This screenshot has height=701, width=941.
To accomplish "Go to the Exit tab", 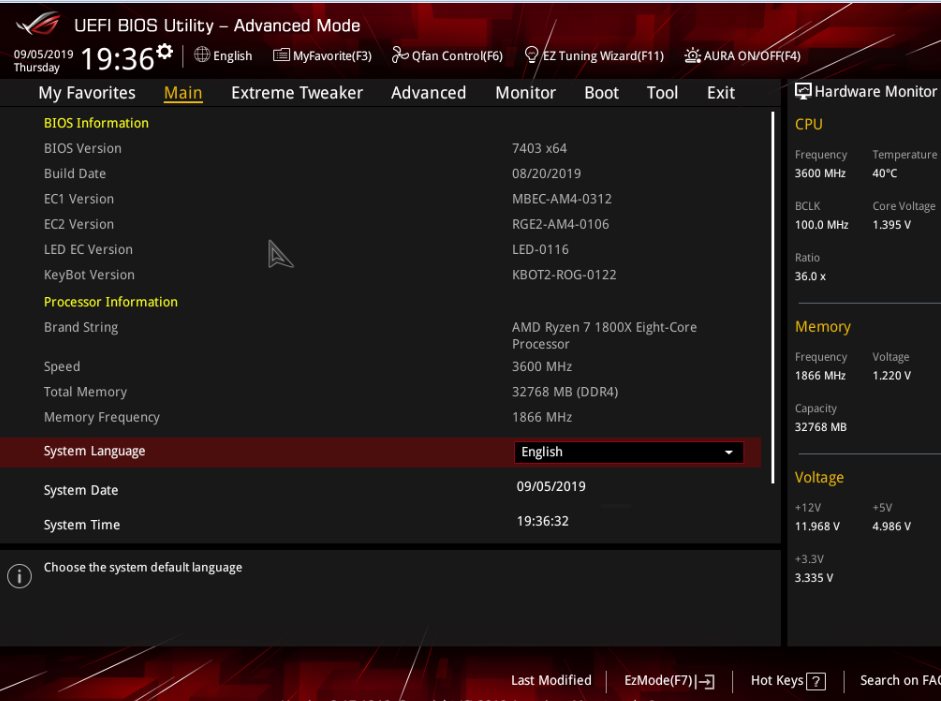I will point(721,92).
